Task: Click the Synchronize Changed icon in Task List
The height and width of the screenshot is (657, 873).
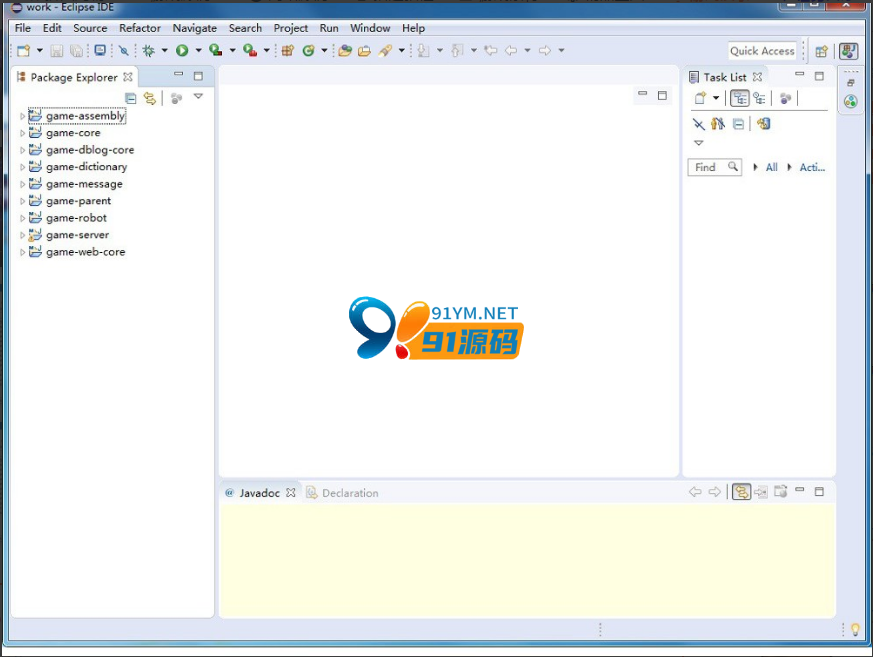Action: [x=763, y=124]
